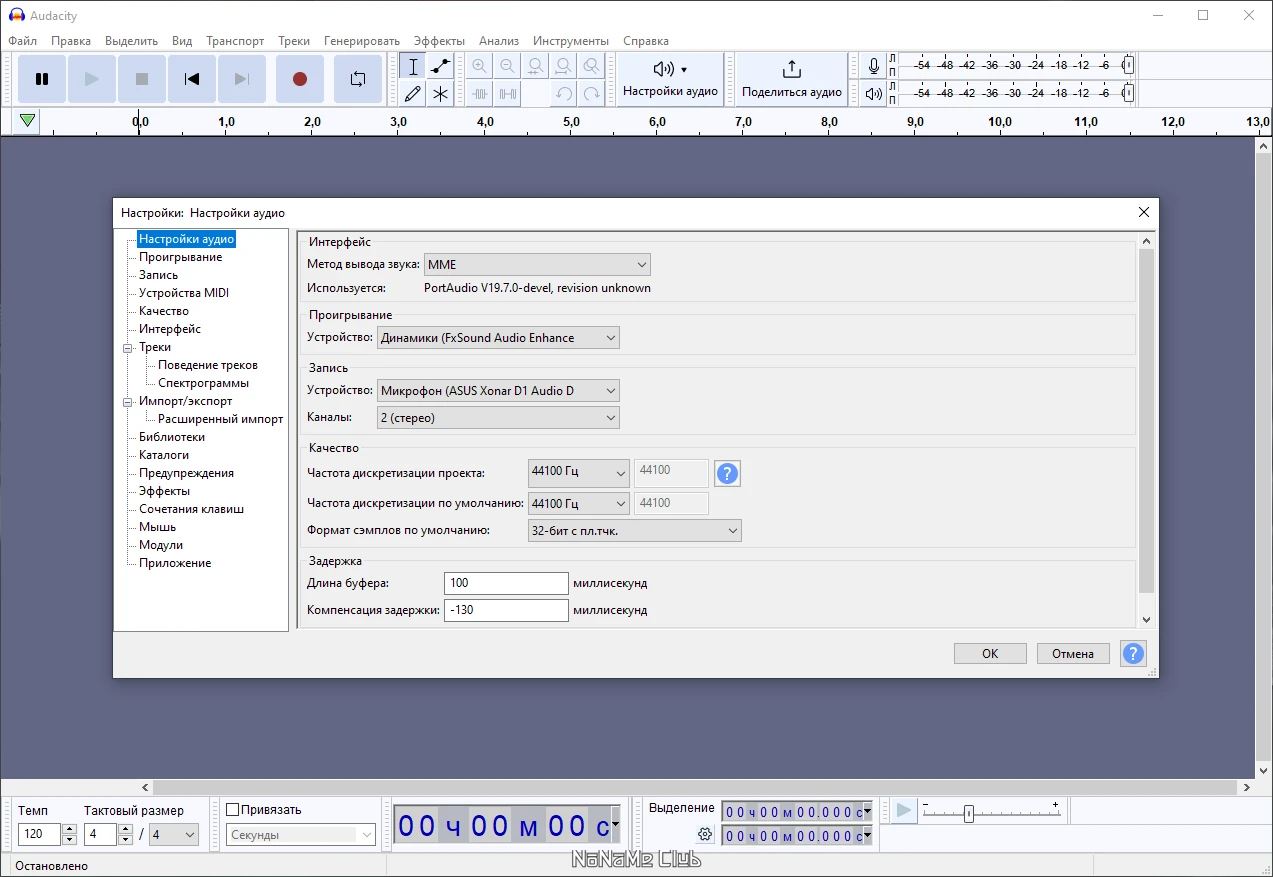Click the blue help icon beside sample rate

click(x=727, y=474)
